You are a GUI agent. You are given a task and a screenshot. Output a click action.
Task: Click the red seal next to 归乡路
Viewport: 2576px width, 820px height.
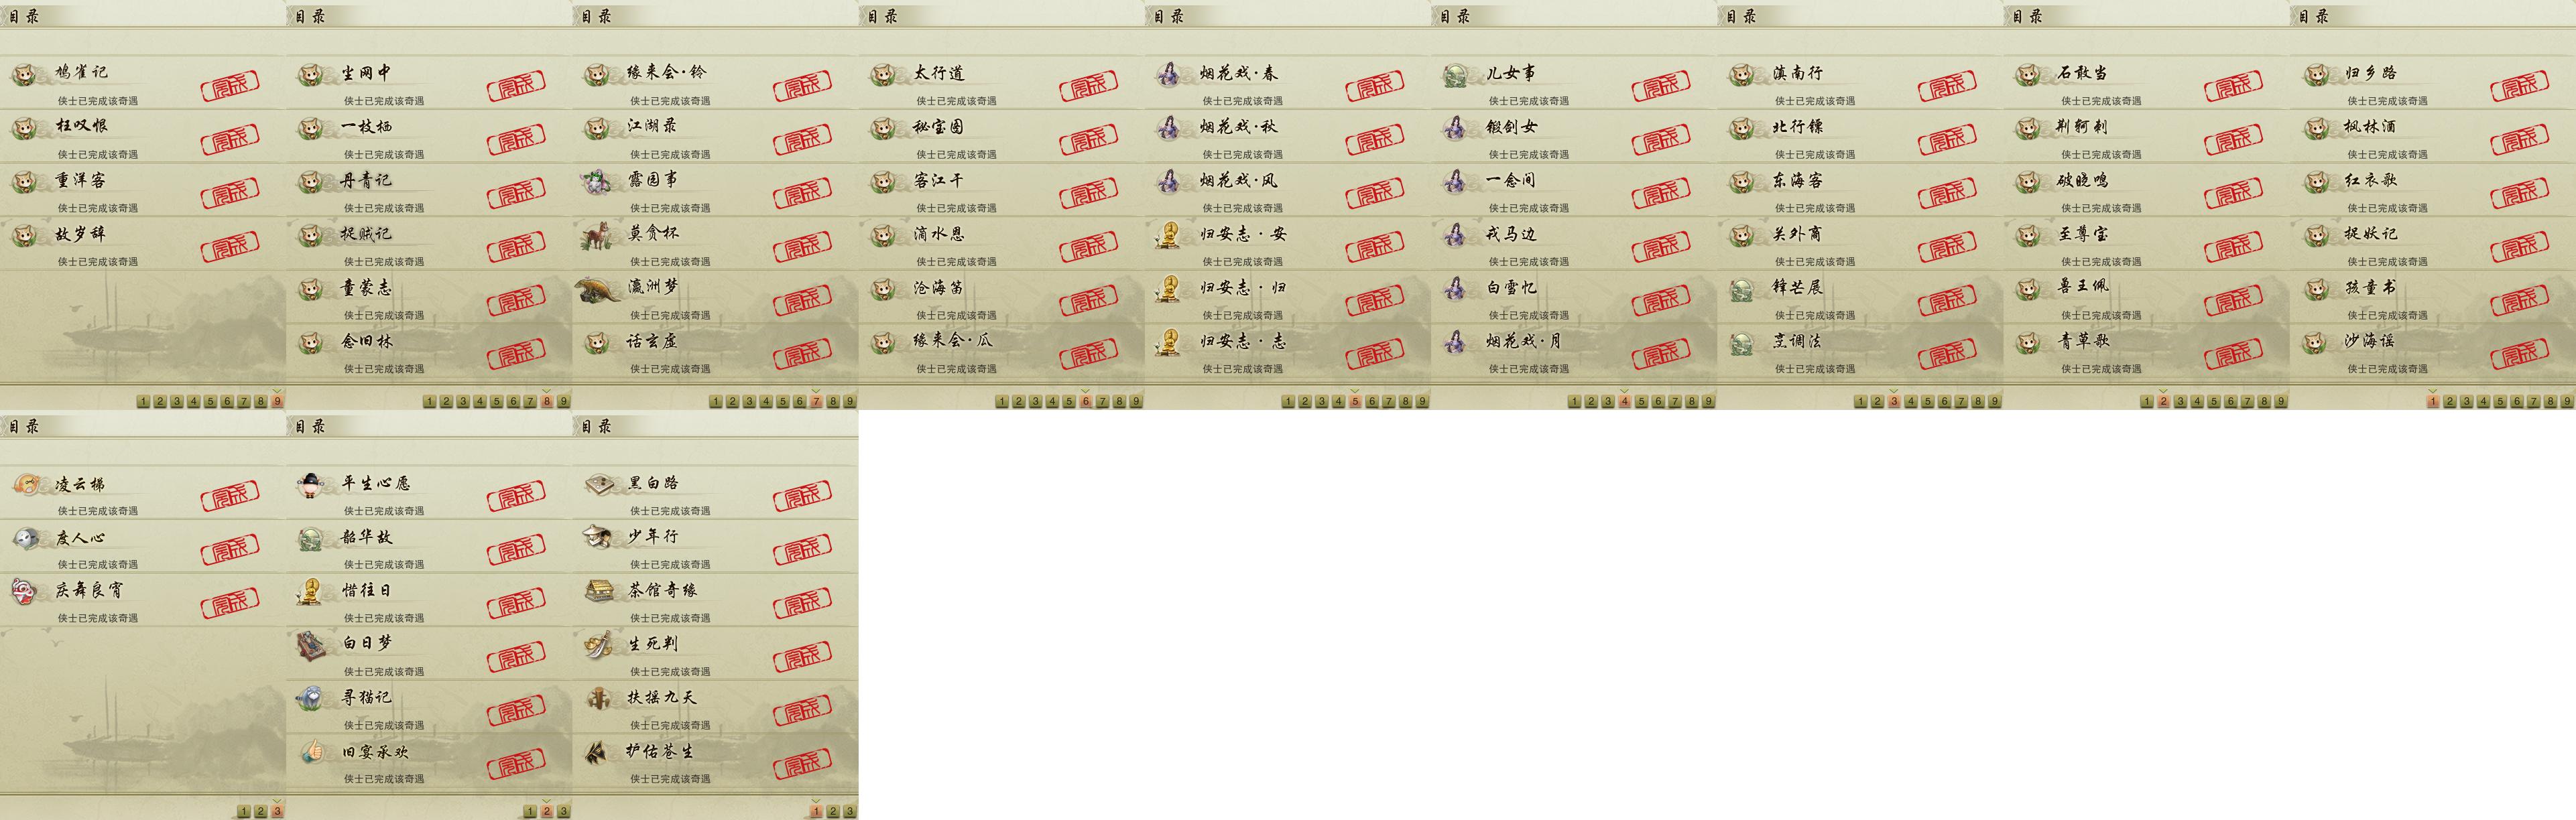click(2520, 86)
